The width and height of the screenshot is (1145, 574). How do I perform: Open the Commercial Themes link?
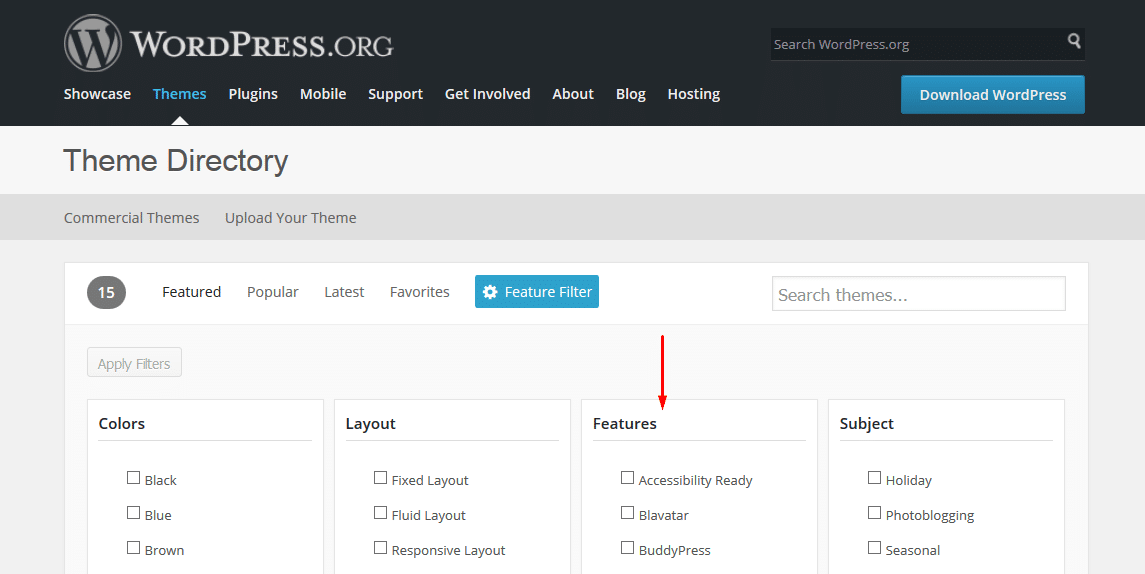tap(131, 218)
